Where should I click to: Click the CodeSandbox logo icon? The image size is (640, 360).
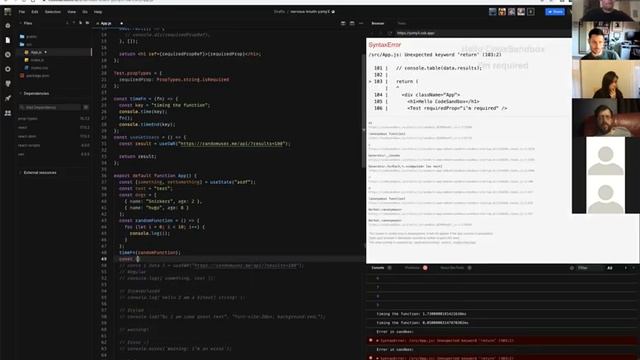pyautogui.click(x=7, y=11)
